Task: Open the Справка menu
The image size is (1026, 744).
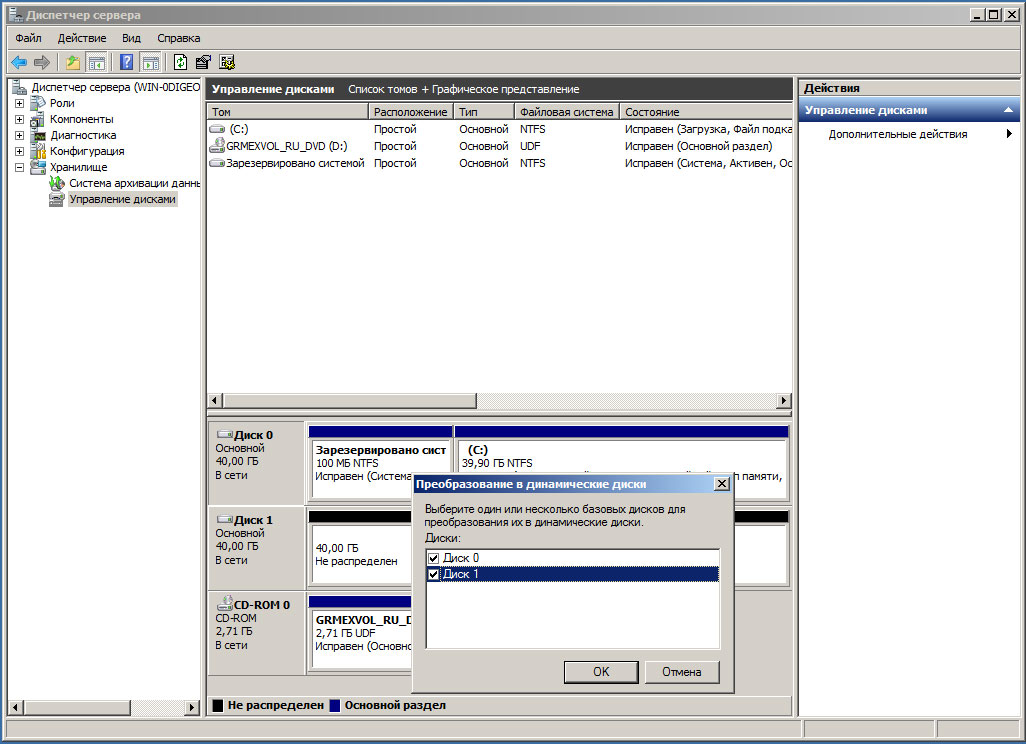Action: tap(179, 38)
